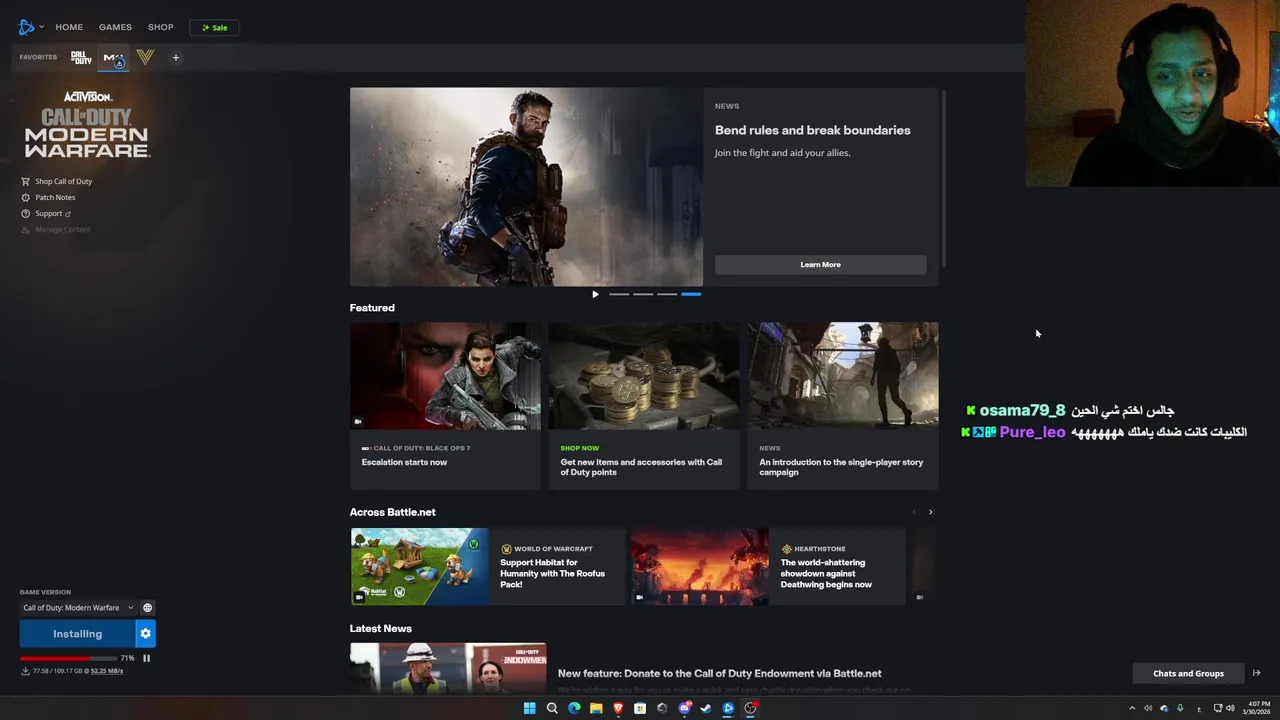Select the Call of Duty favorite icon
1280x720 pixels.
[x=81, y=58]
